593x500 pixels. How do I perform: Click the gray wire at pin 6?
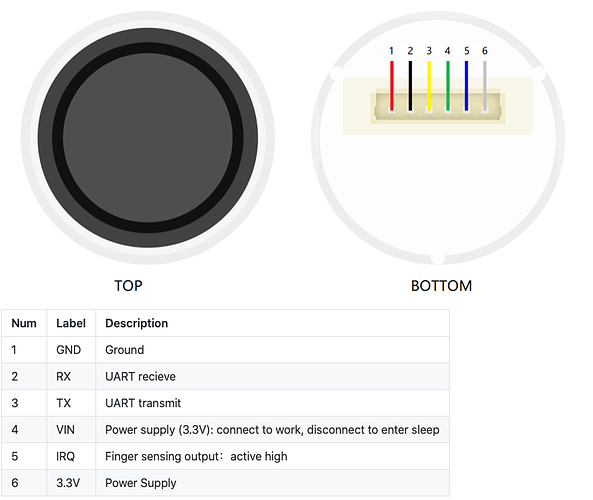[485, 85]
